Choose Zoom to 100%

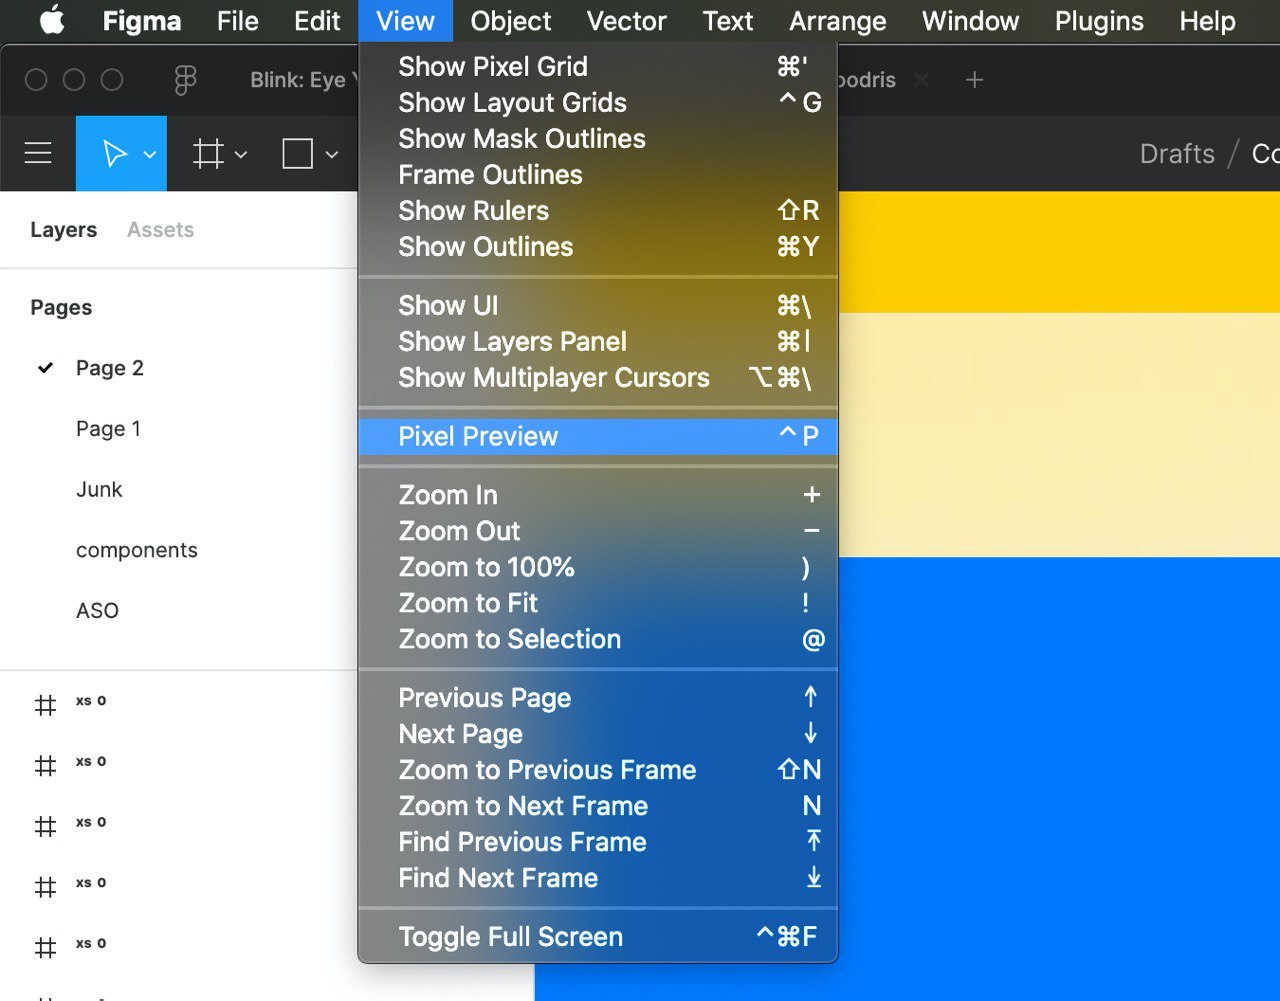point(598,568)
